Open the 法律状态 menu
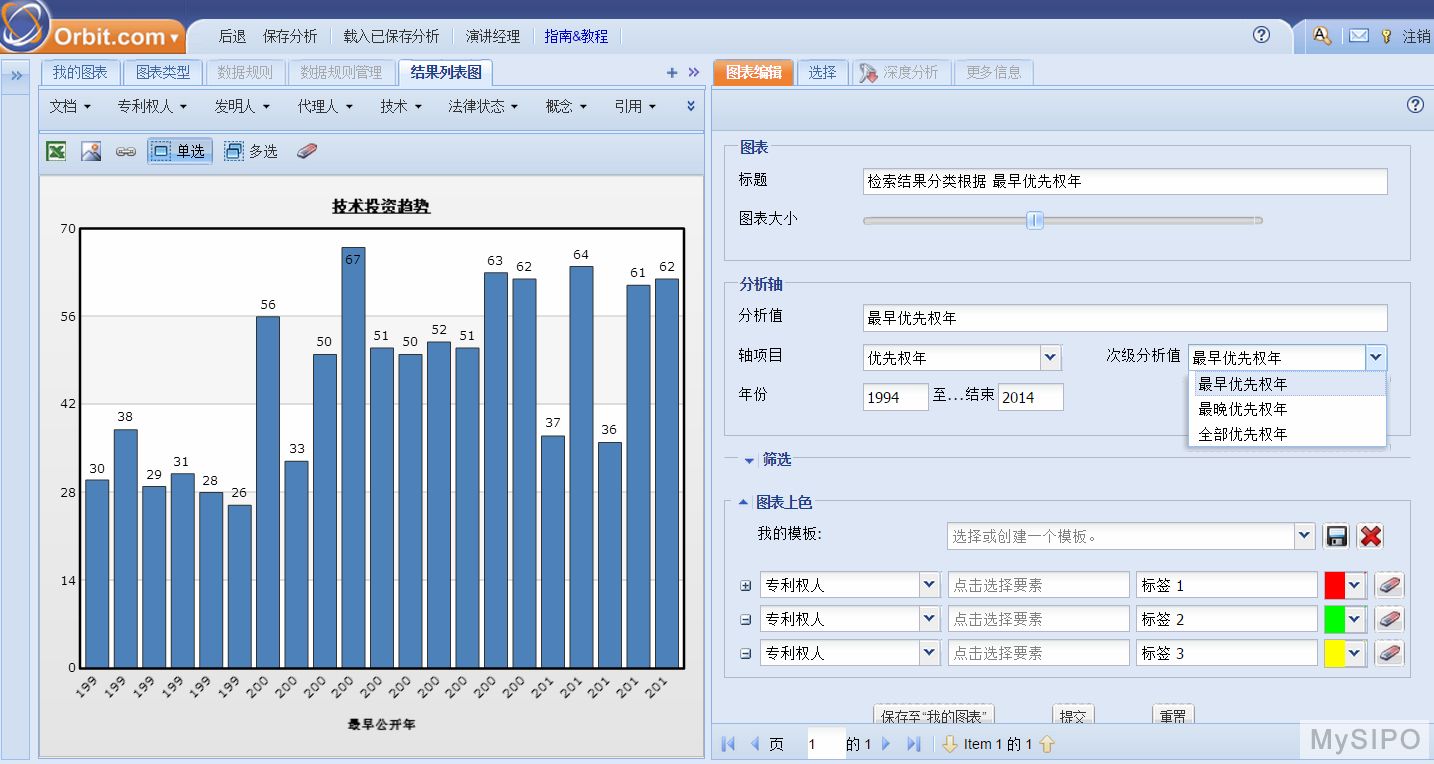The width and height of the screenshot is (1434, 764). [x=483, y=106]
